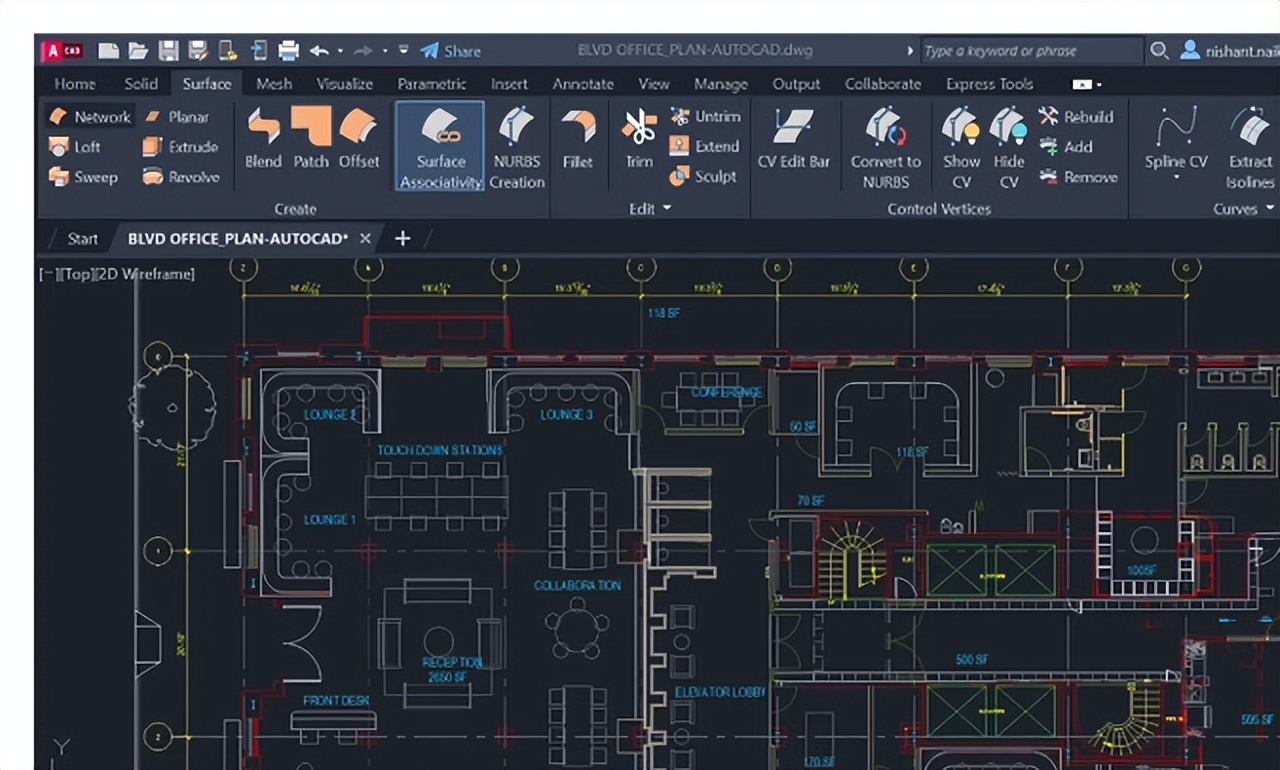This screenshot has height=770, width=1280.
Task: Select the Loft surface tool
Action: [x=75, y=147]
